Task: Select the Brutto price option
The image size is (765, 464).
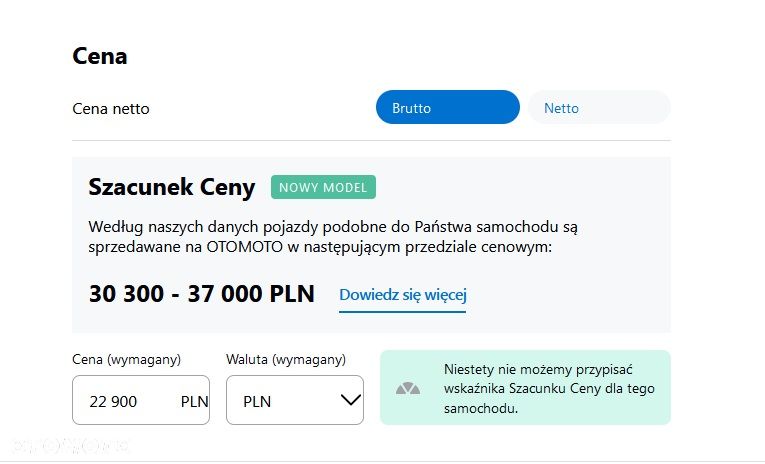Action: coord(447,107)
